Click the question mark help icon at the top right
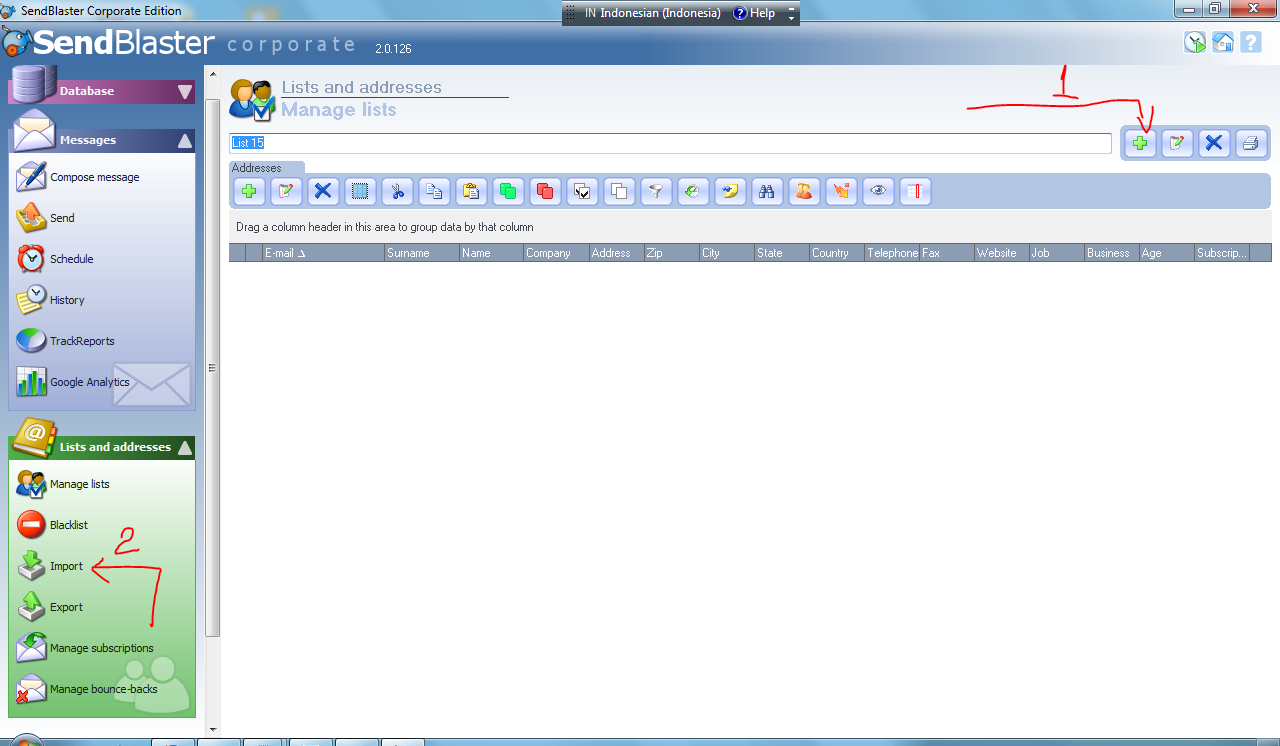 [1251, 42]
